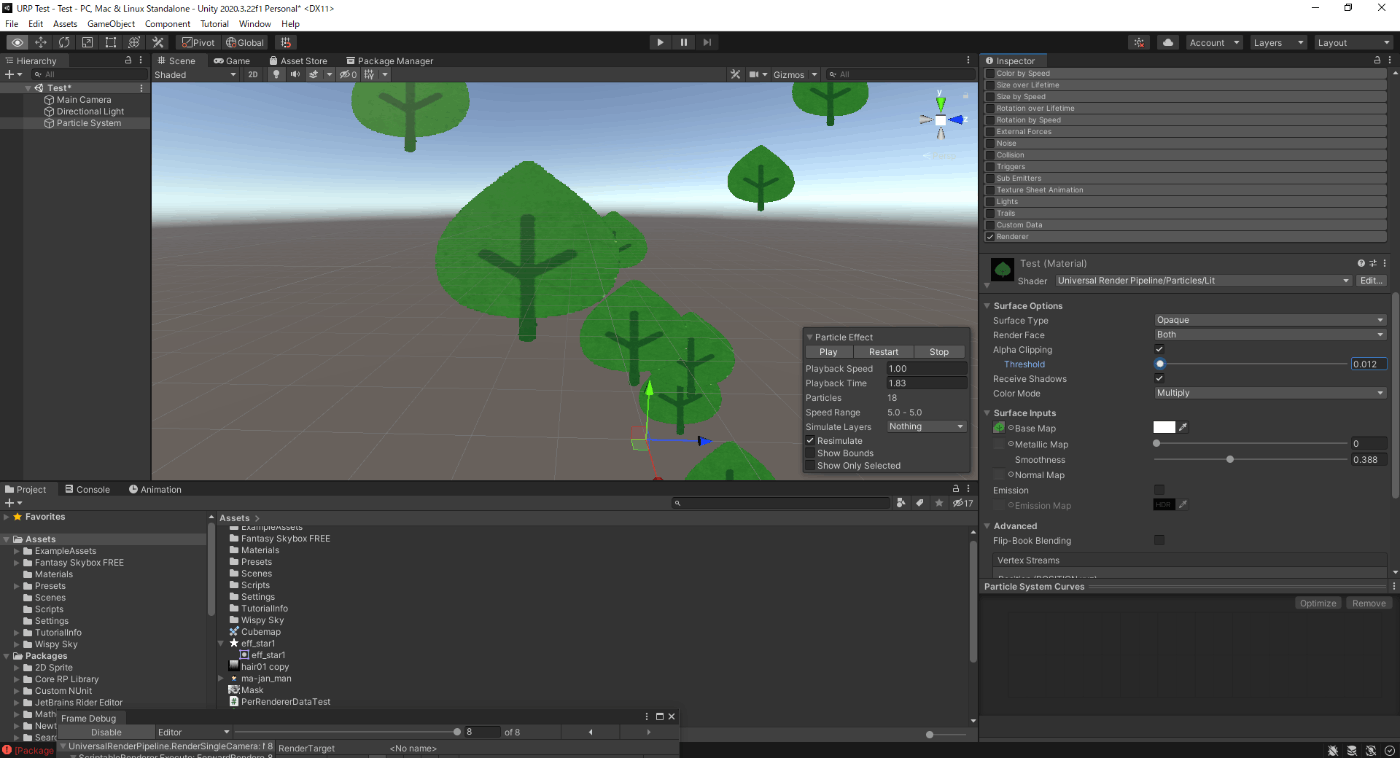
Task: Lock the Inspector panel
Action: [x=1377, y=60]
